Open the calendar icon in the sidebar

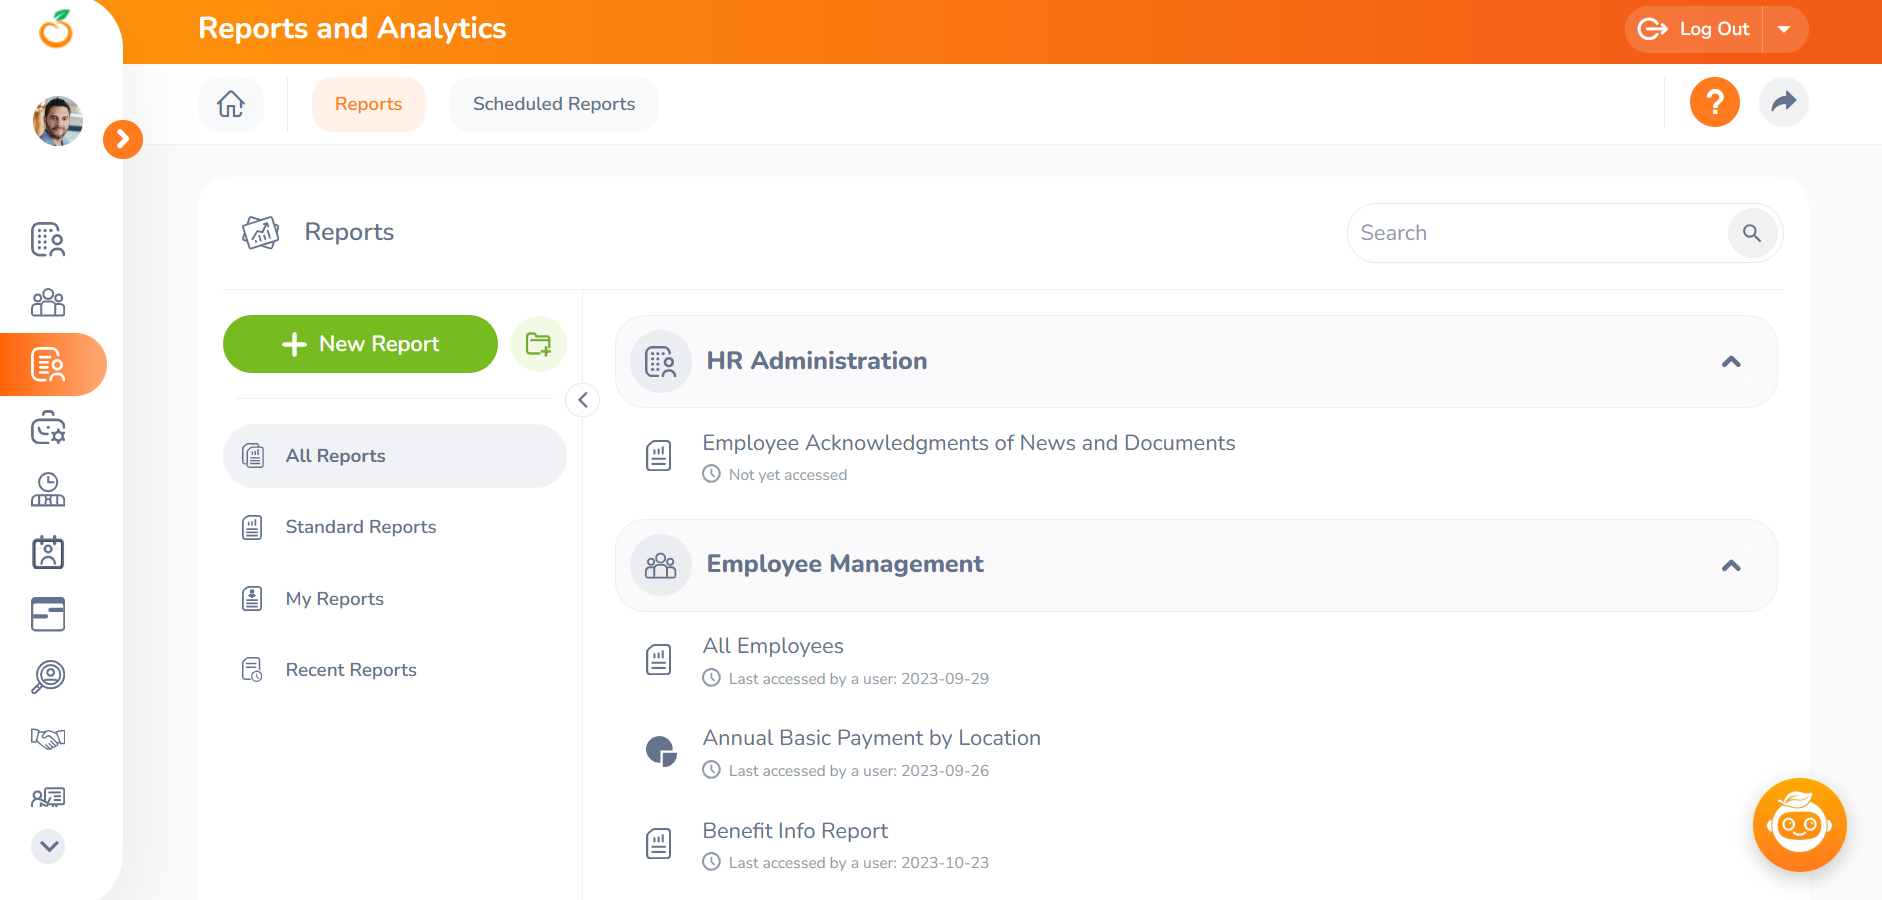click(48, 552)
